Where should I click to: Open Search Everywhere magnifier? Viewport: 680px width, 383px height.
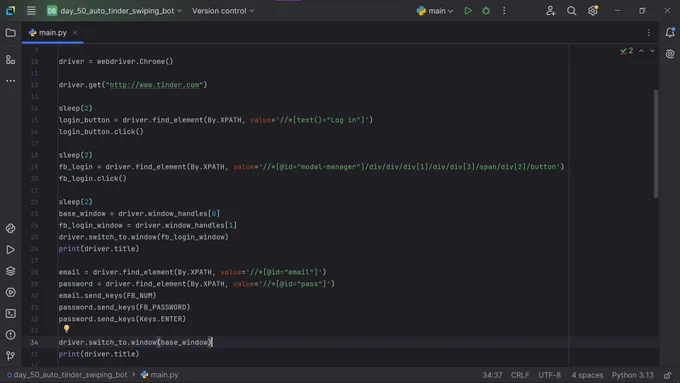pyautogui.click(x=572, y=11)
